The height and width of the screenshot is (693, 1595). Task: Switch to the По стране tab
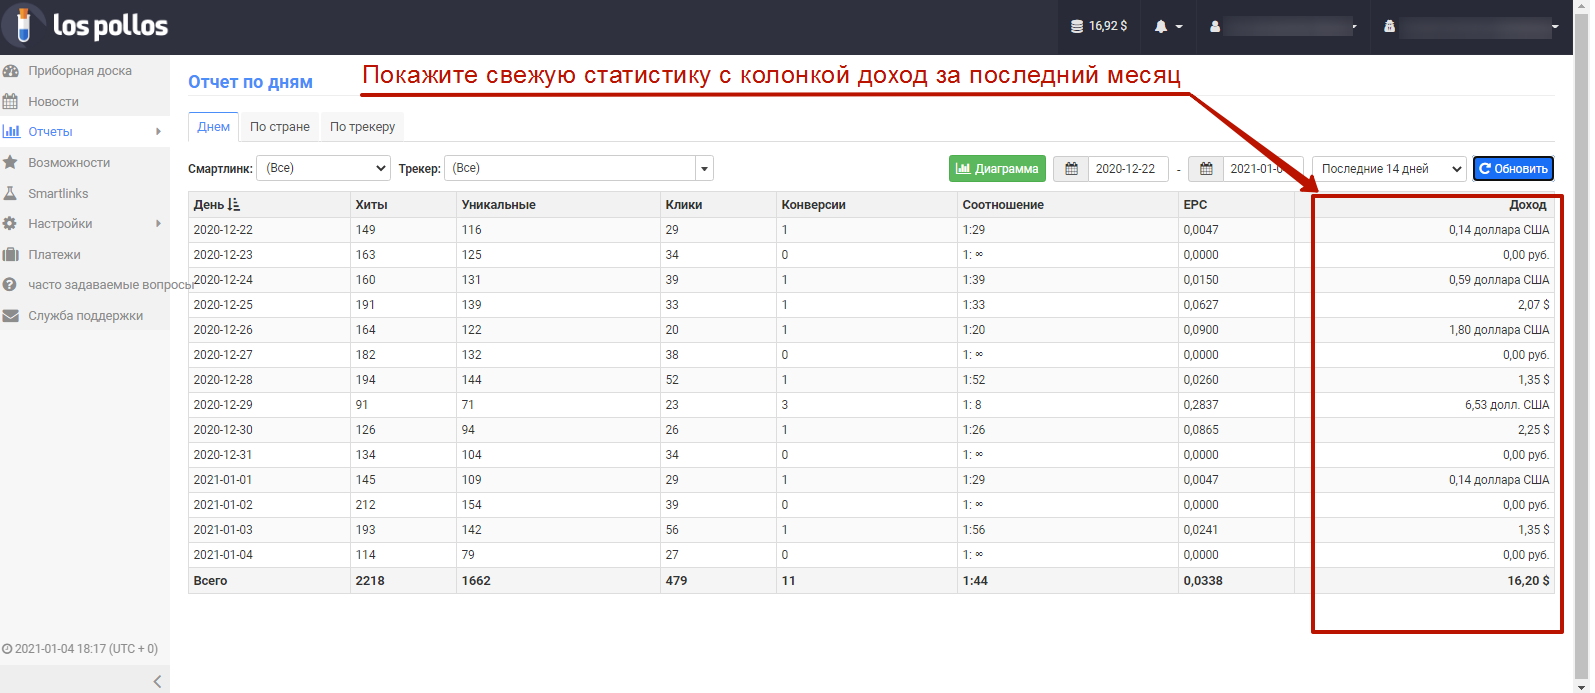click(x=280, y=127)
